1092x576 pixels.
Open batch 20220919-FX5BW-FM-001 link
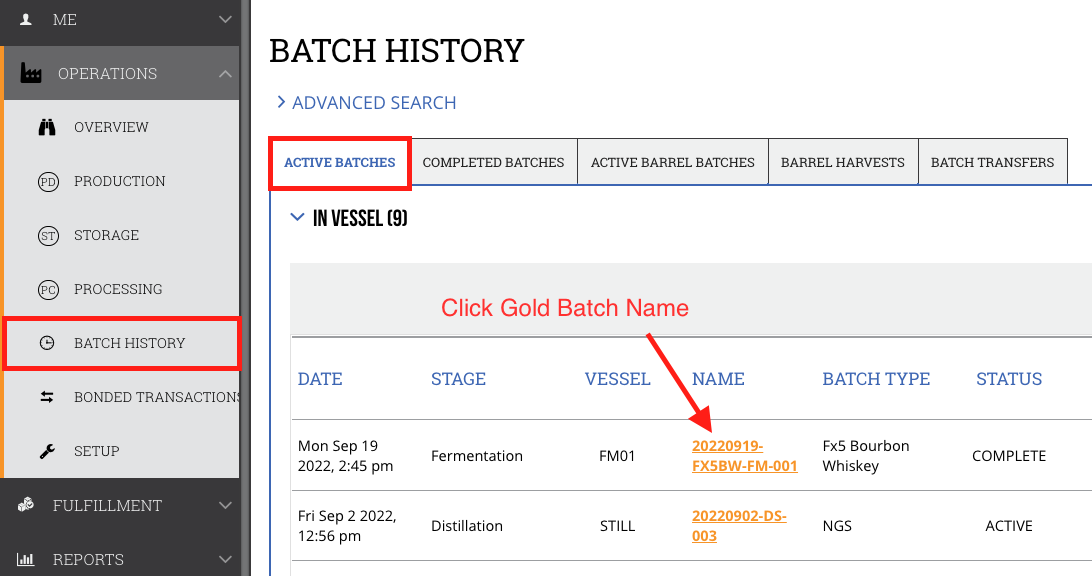[744, 456]
